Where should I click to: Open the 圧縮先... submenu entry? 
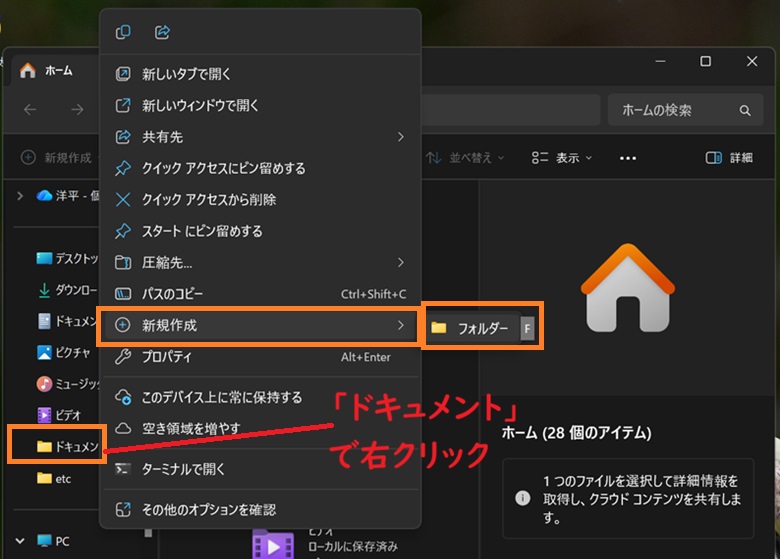[x=260, y=262]
